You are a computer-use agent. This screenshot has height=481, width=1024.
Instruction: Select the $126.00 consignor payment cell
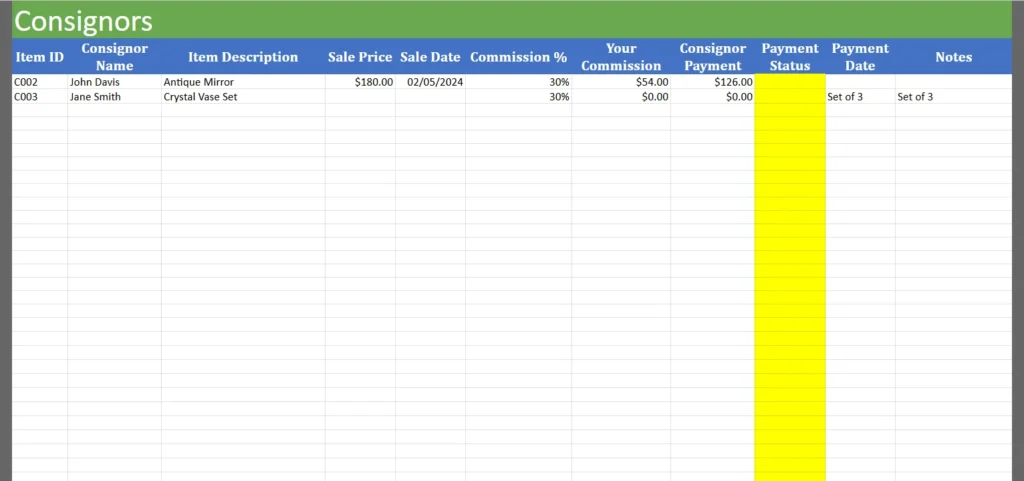point(712,82)
